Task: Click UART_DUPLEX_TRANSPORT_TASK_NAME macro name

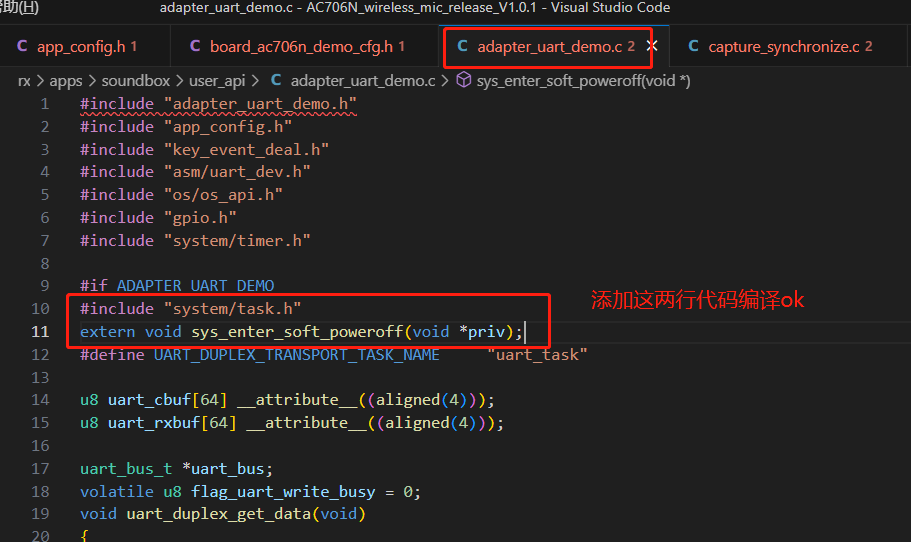Action: 297,354
